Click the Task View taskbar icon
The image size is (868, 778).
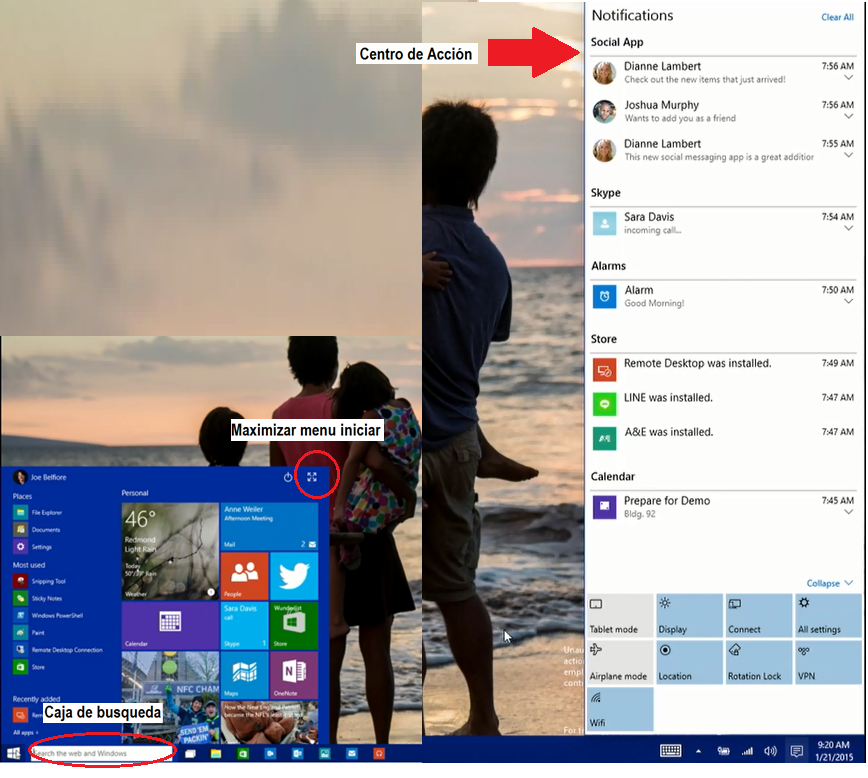point(190,754)
